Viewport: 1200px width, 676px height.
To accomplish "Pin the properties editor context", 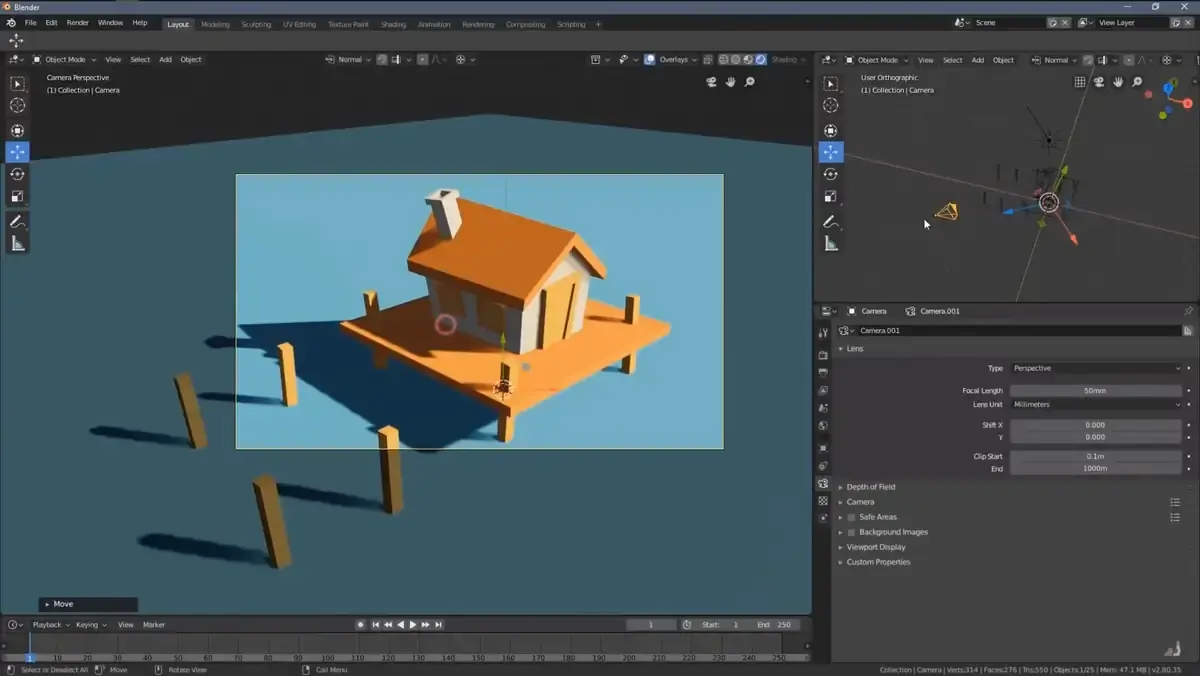I will point(1188,311).
